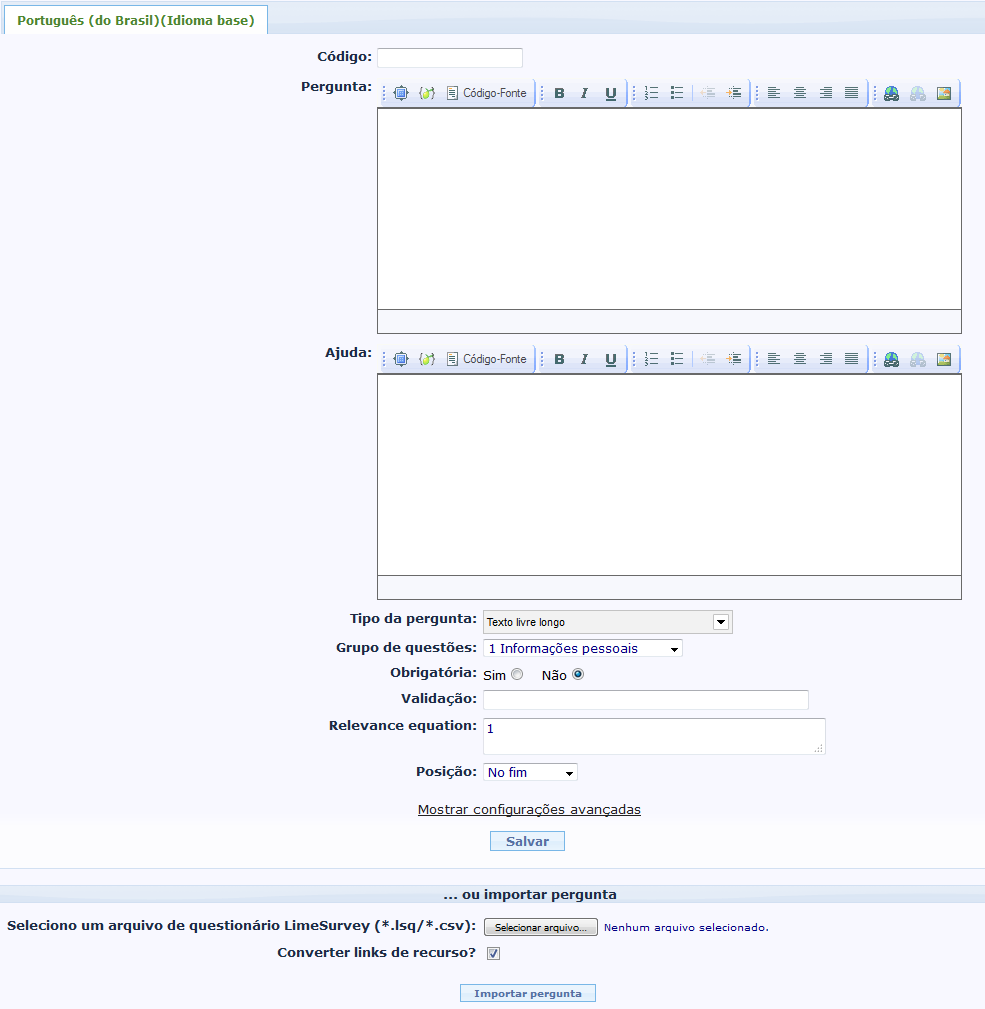
Task: Expand the Grupo de questões dropdown
Action: click(x=582, y=648)
